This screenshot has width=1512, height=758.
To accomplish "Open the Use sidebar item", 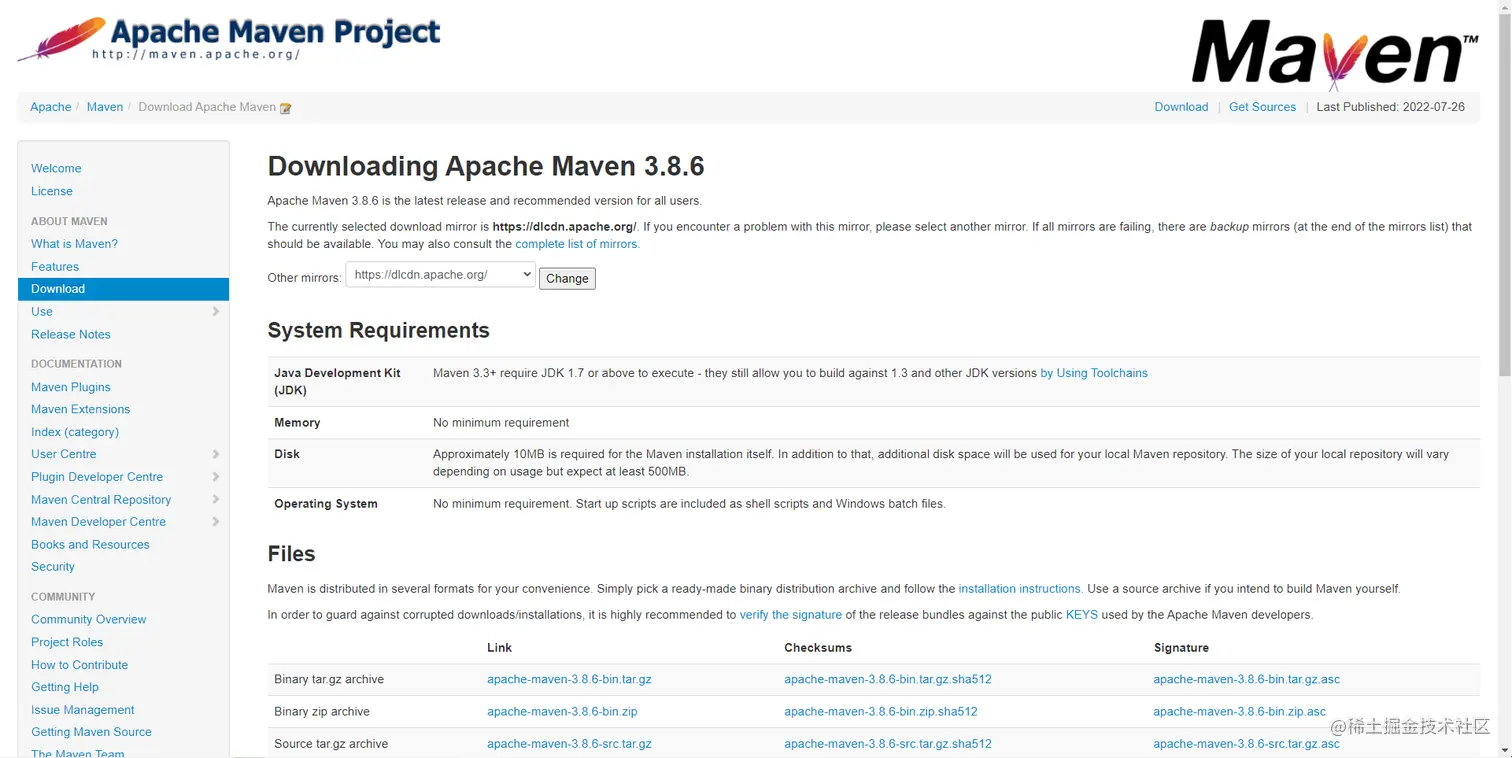I will pos(42,312).
